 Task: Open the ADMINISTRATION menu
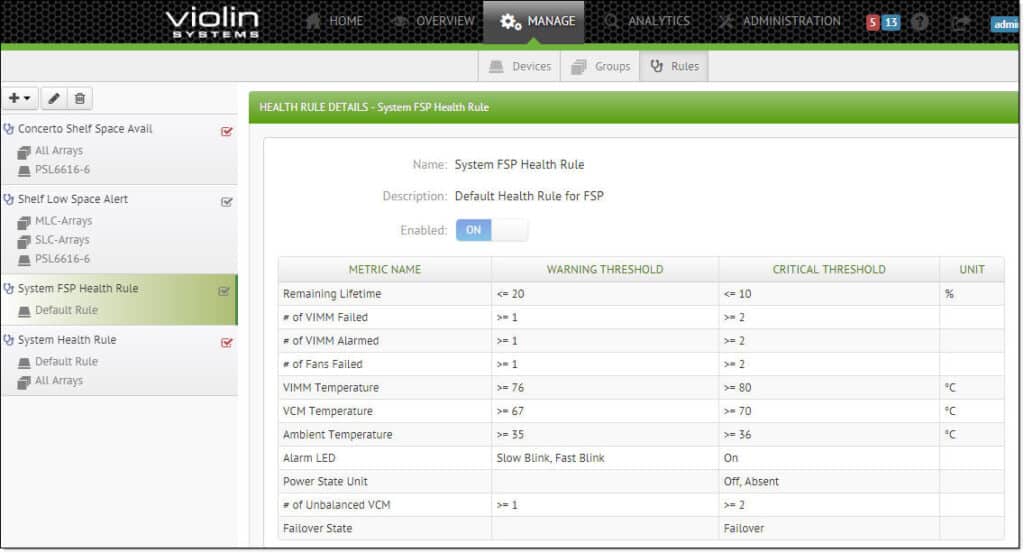pyautogui.click(x=780, y=21)
